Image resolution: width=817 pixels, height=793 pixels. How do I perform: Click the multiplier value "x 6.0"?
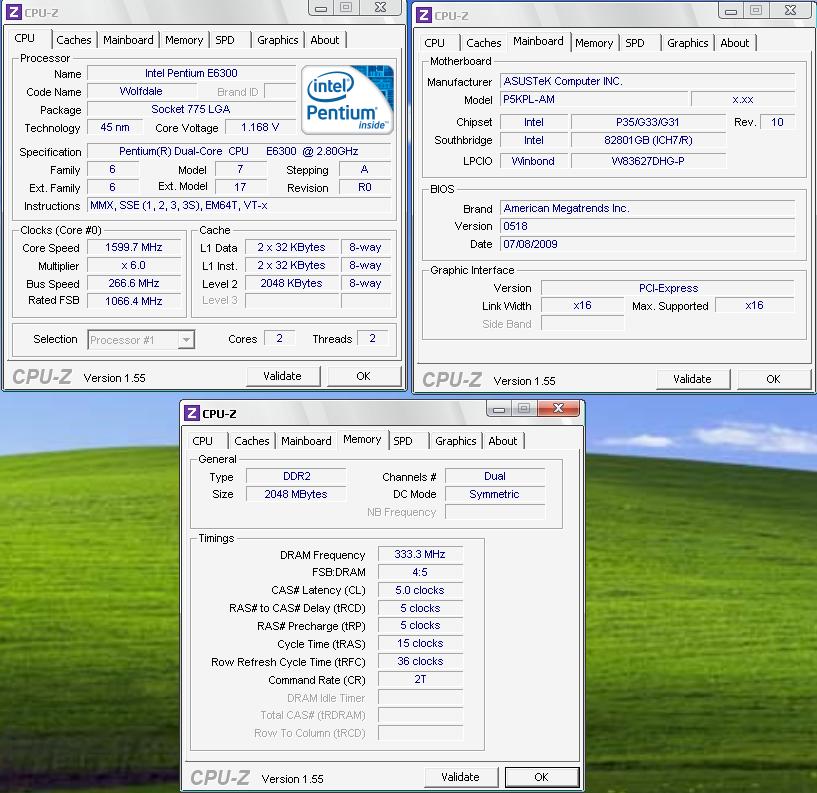coord(134,266)
